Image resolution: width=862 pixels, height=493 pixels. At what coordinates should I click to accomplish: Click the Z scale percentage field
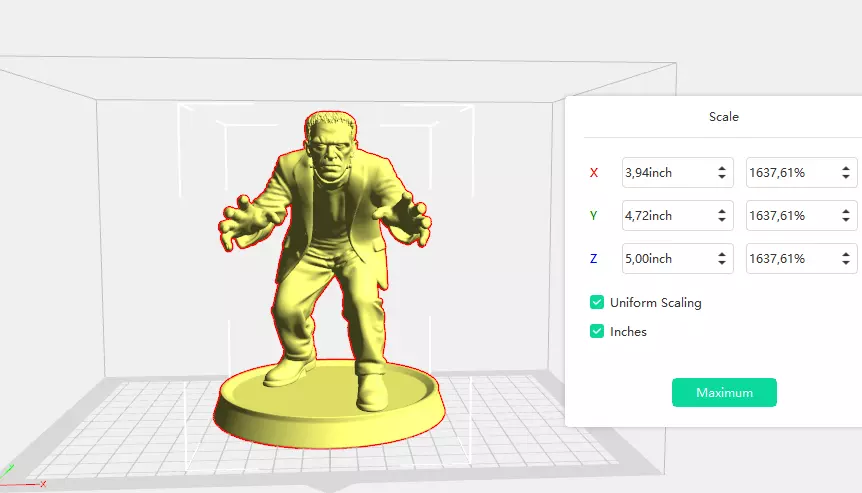[802, 258]
